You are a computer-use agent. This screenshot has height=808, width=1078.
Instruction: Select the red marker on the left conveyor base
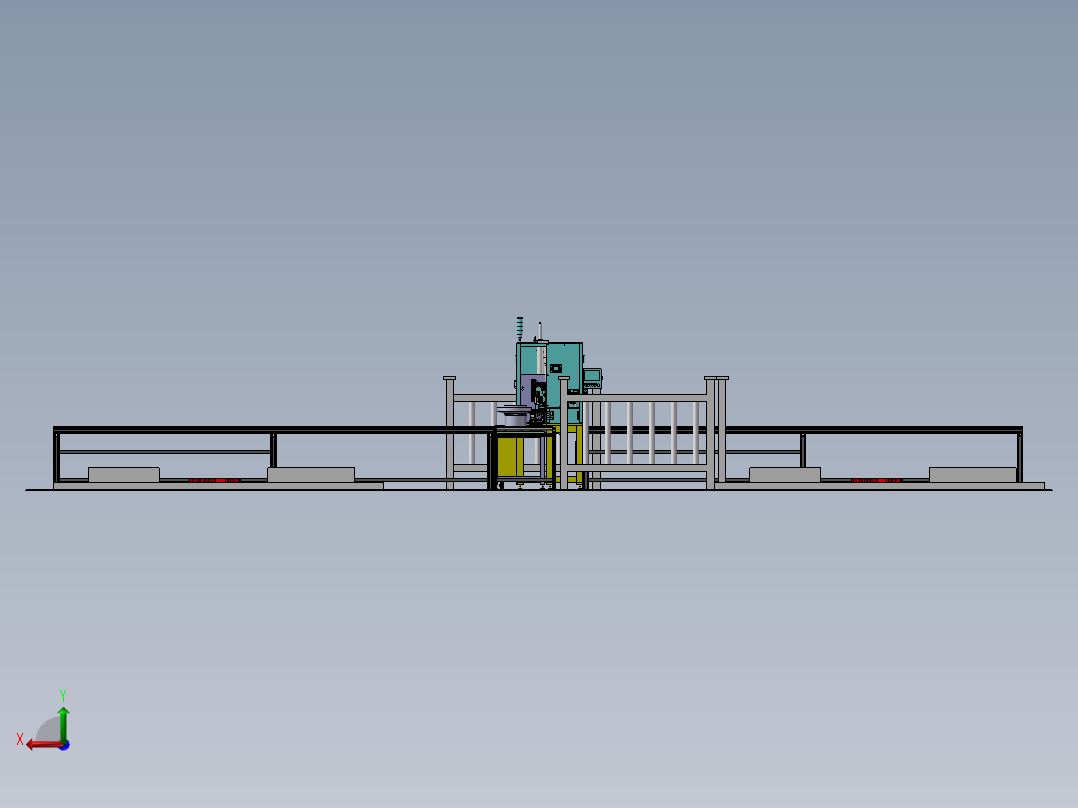(214, 480)
